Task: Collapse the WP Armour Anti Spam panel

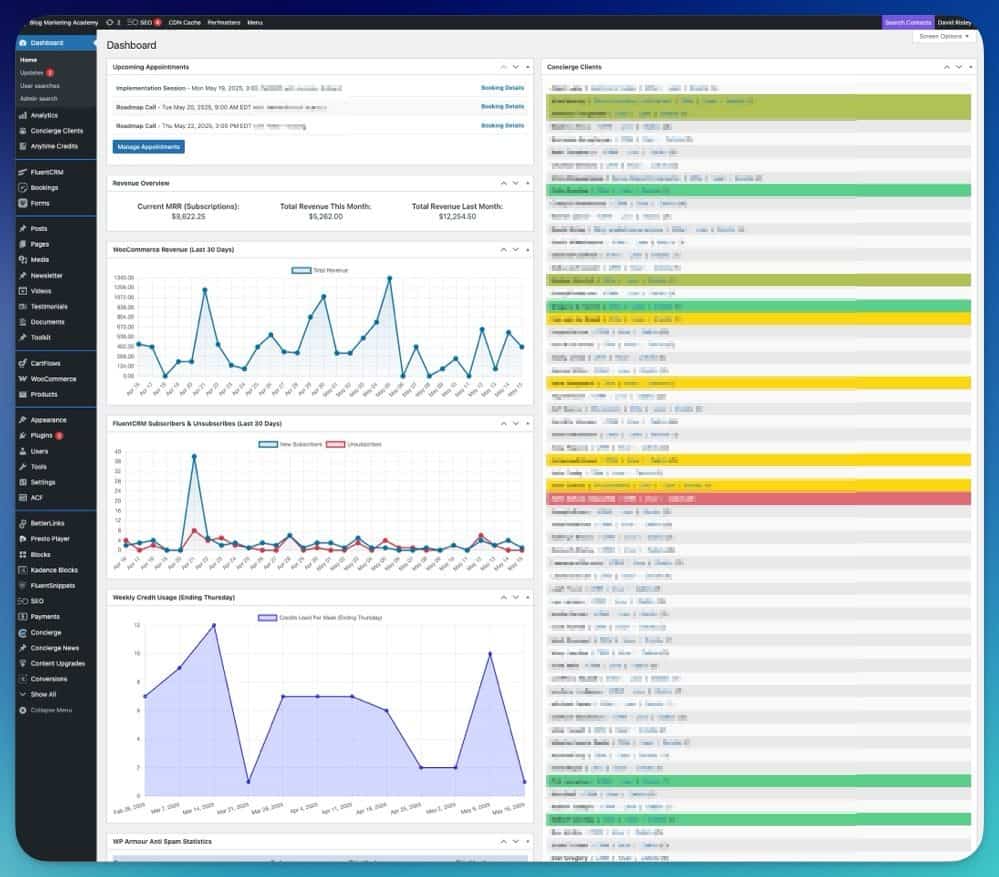Action: click(x=527, y=842)
